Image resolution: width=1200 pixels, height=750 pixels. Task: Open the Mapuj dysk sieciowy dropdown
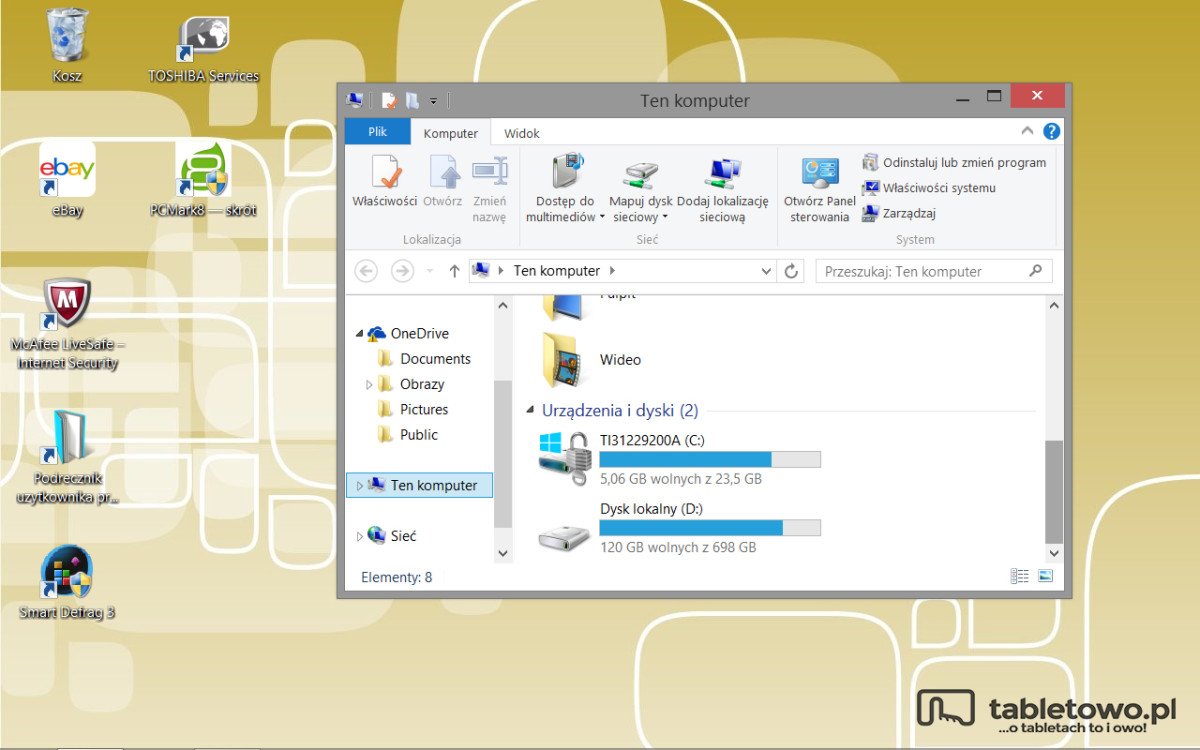click(x=641, y=188)
